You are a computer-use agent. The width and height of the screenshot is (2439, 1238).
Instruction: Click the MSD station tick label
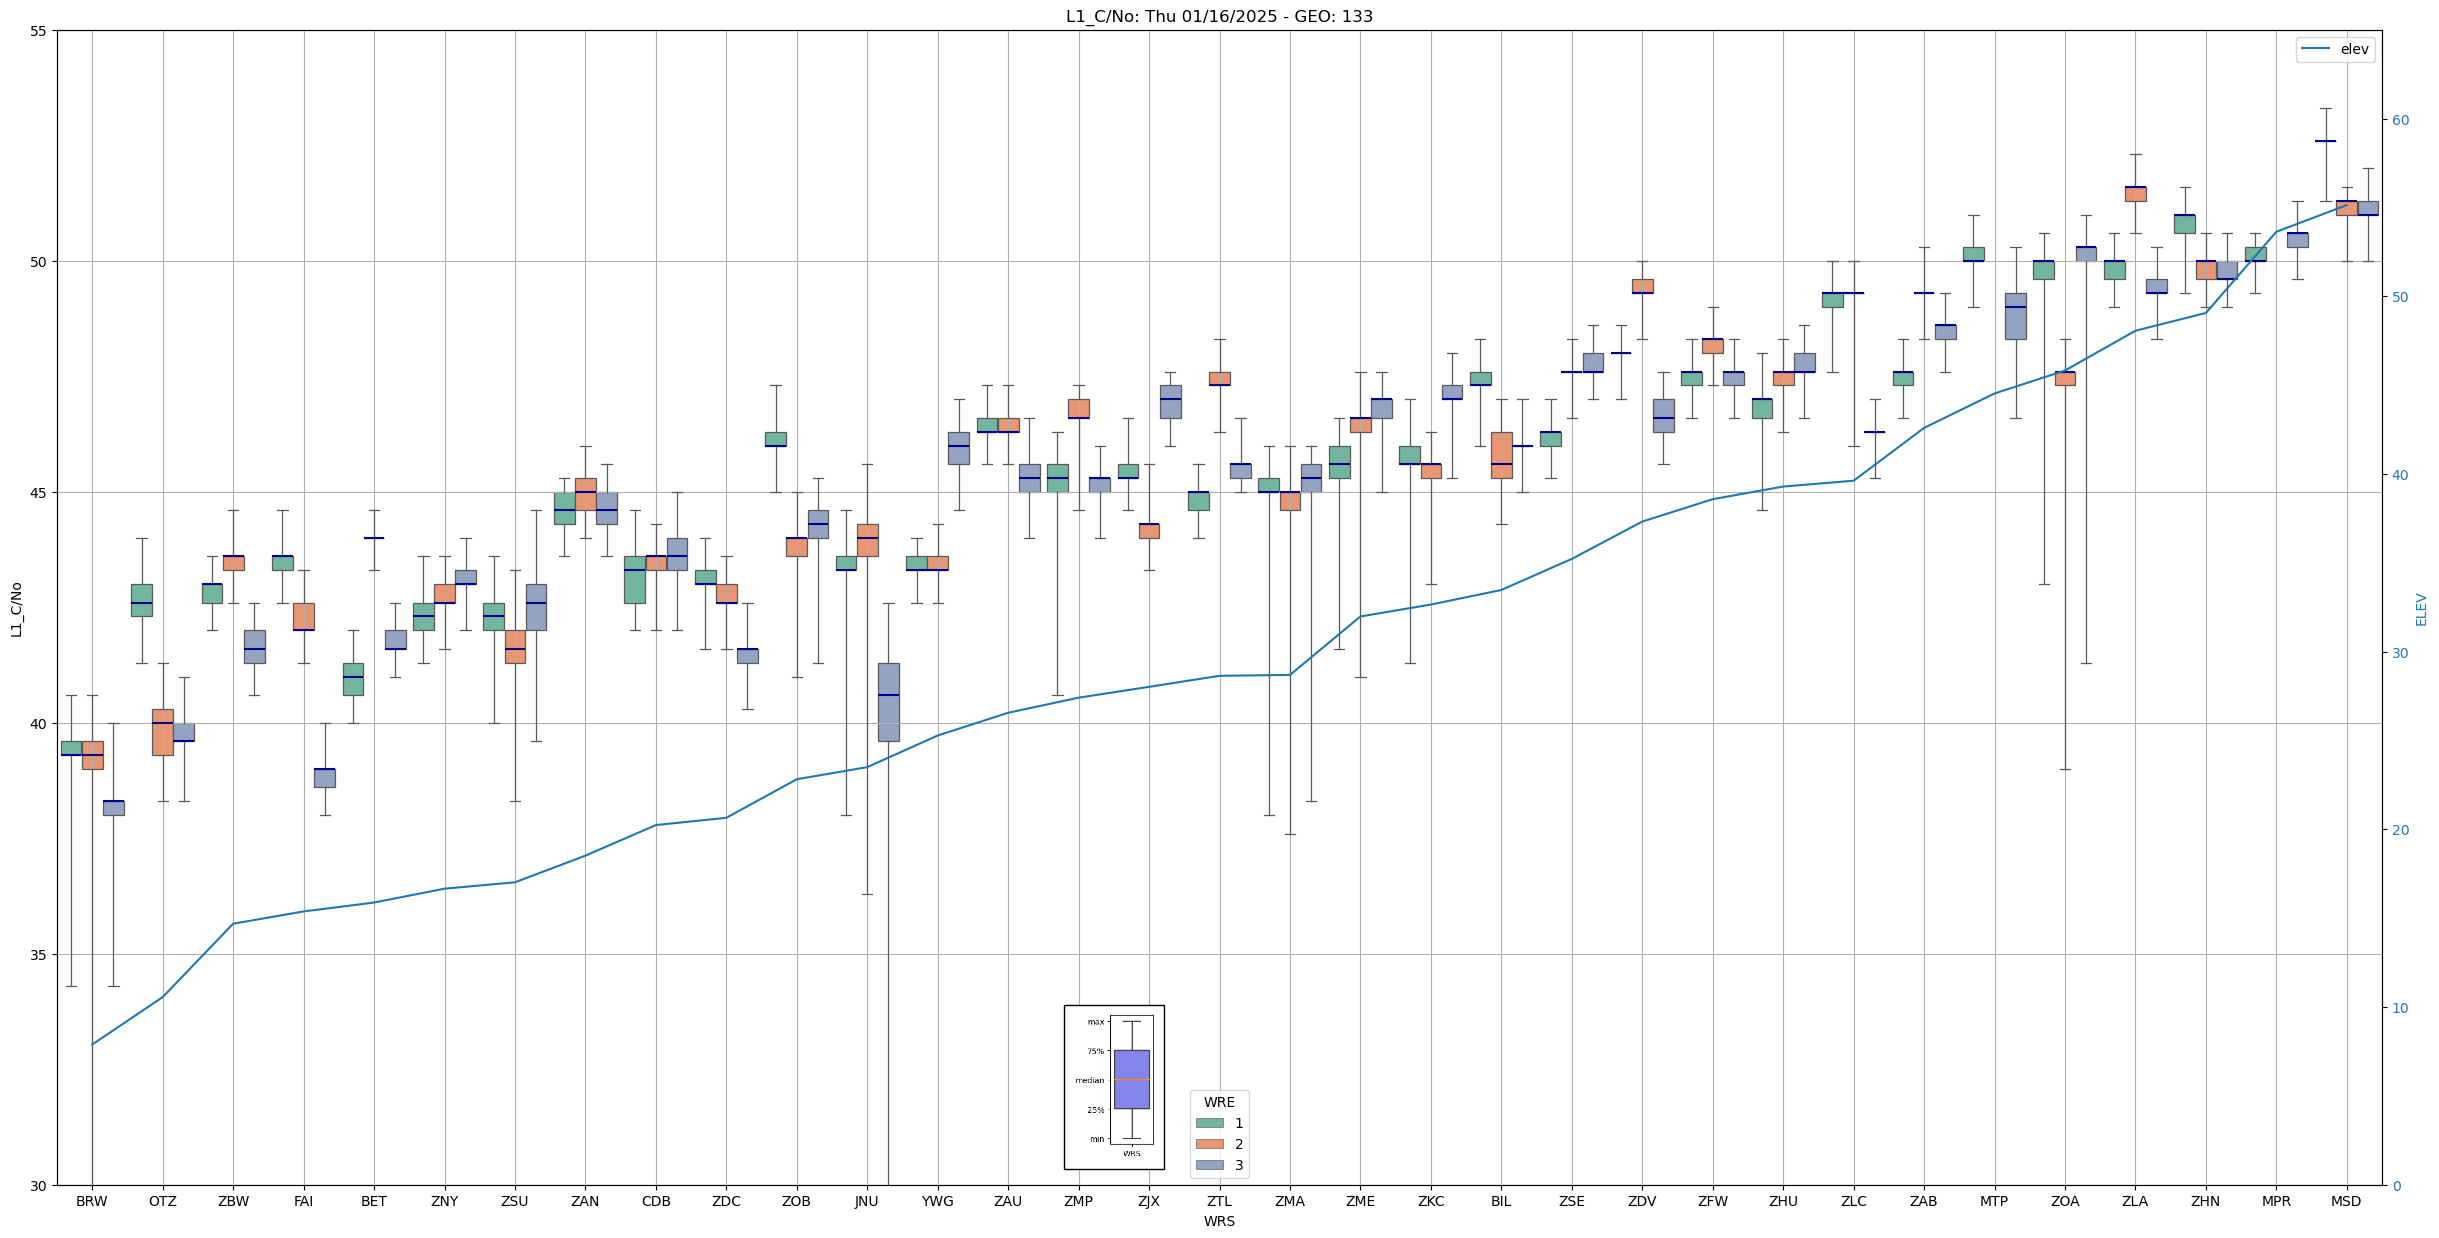(2346, 1201)
